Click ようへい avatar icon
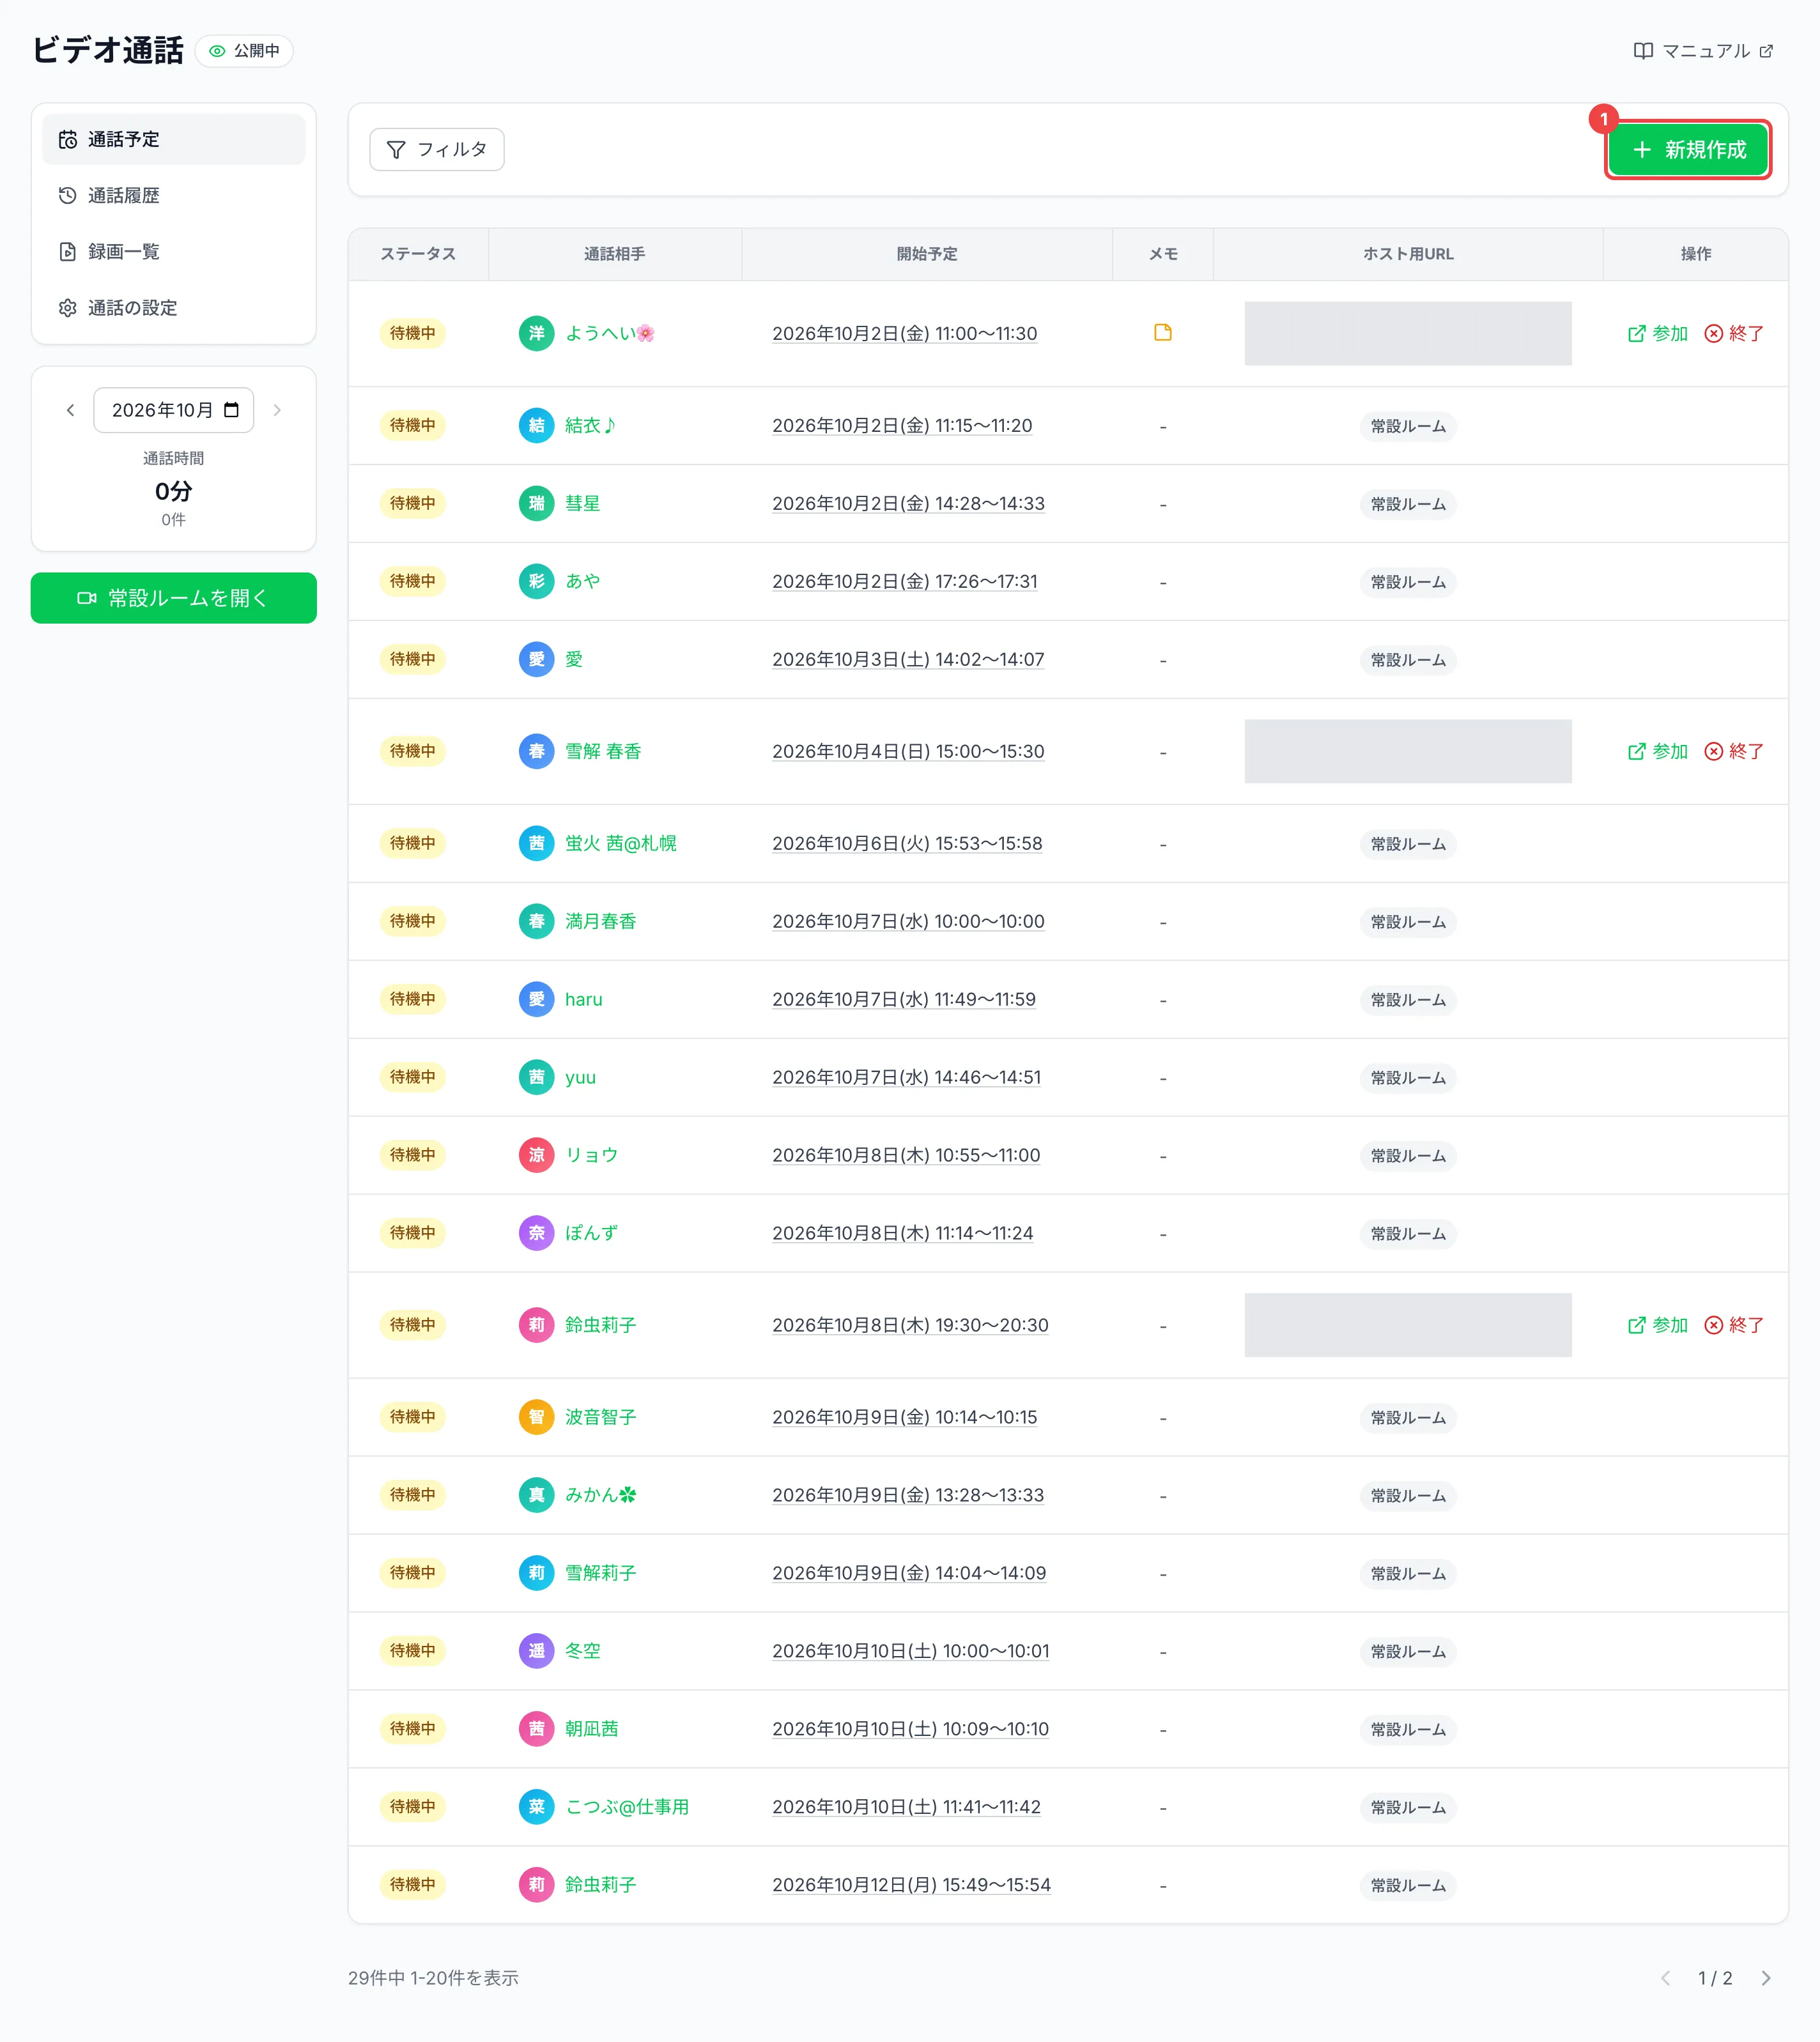The image size is (1820, 2042). (537, 334)
